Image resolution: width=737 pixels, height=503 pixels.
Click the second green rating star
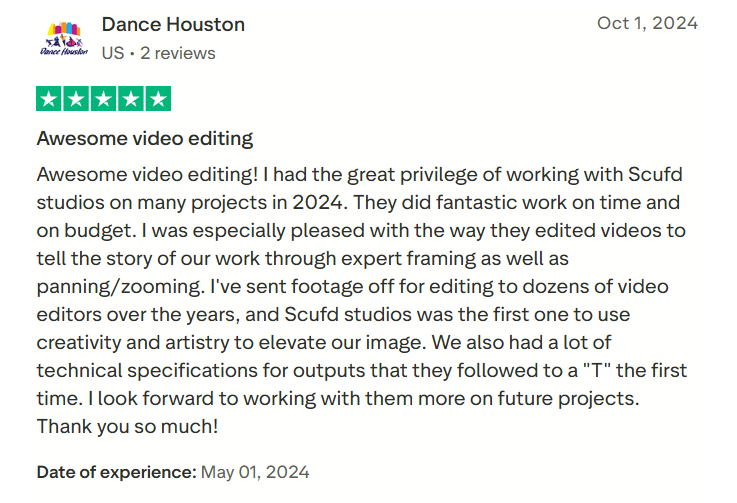[x=76, y=99]
